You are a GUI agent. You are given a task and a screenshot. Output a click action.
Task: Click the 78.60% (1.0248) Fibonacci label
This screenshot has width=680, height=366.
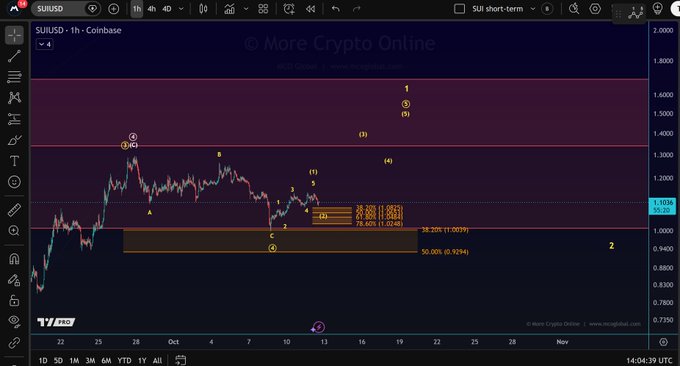(379, 224)
